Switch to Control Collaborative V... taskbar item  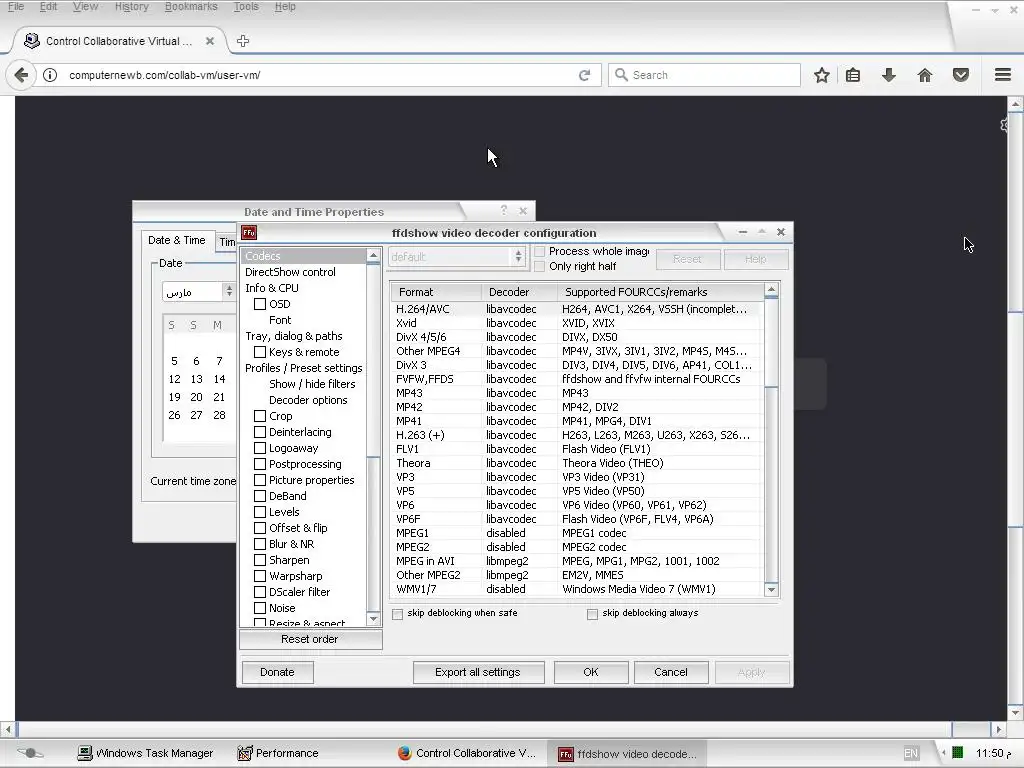click(x=466, y=753)
